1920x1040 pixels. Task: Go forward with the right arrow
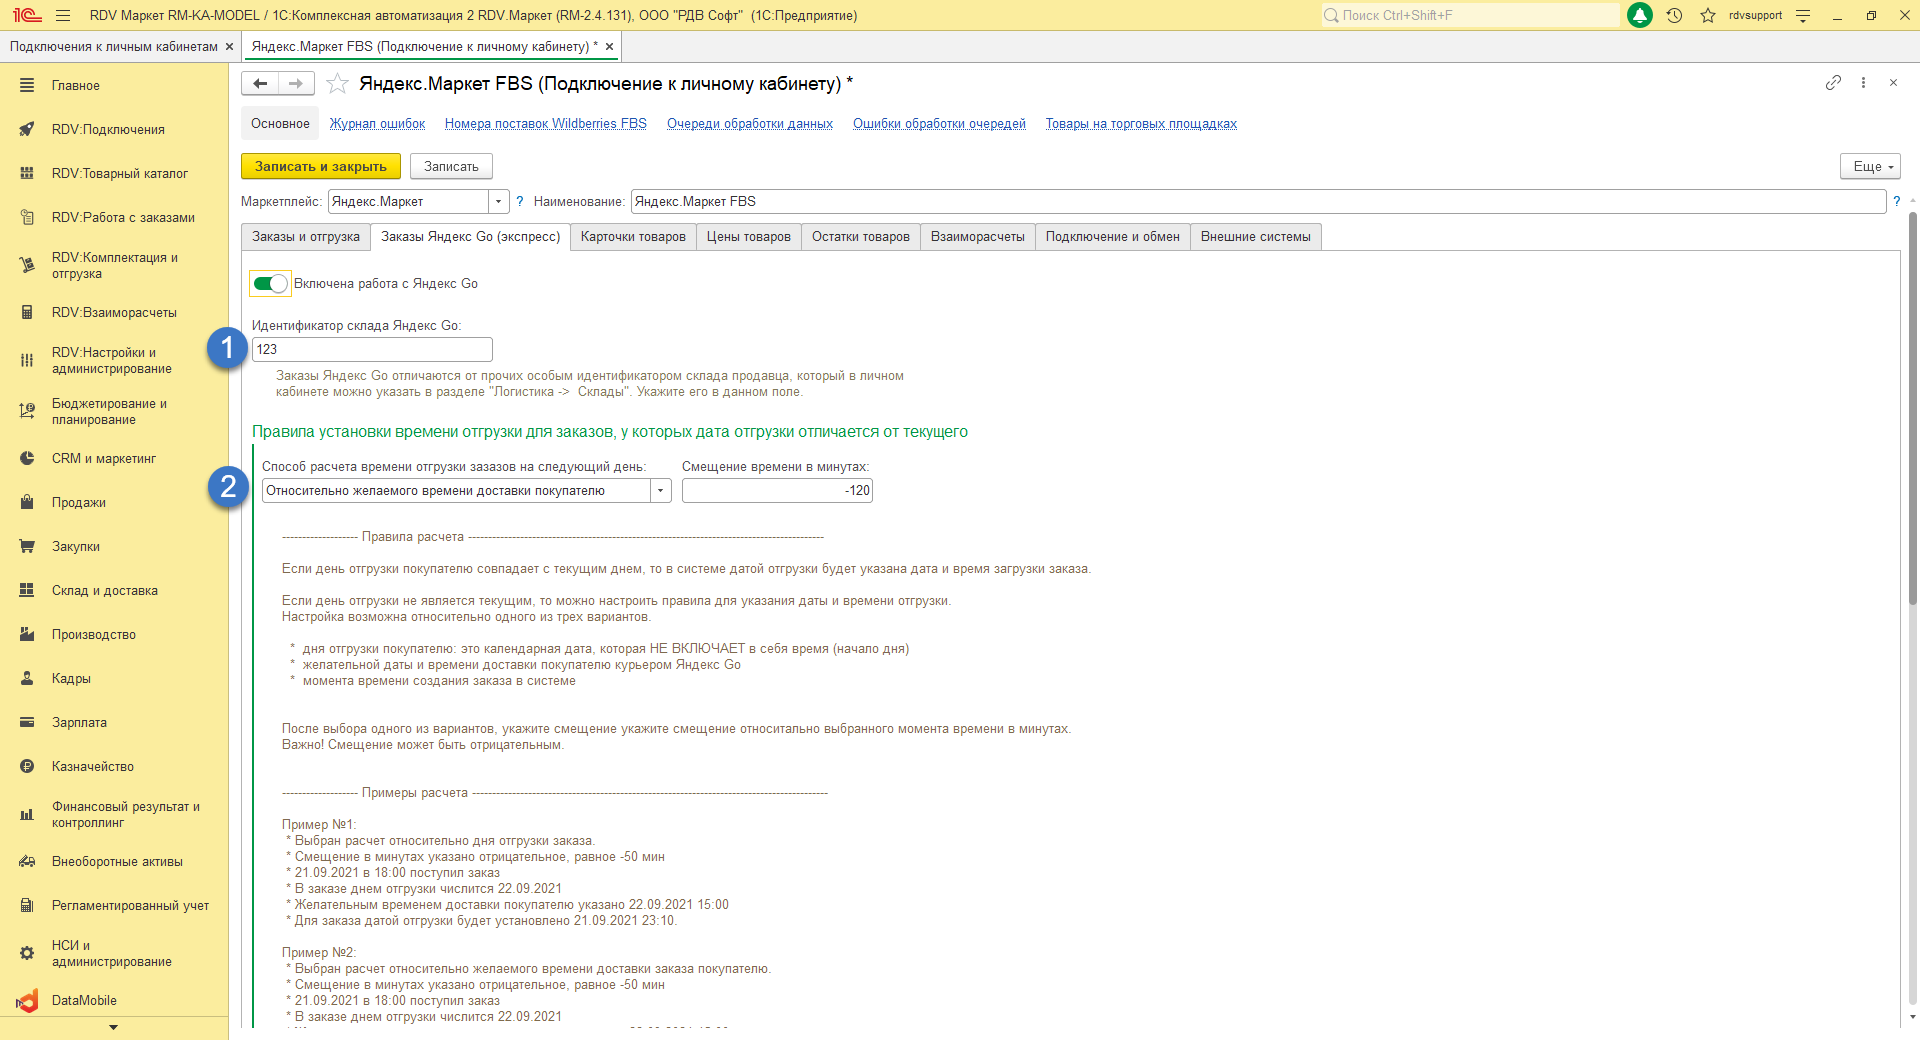[x=296, y=84]
